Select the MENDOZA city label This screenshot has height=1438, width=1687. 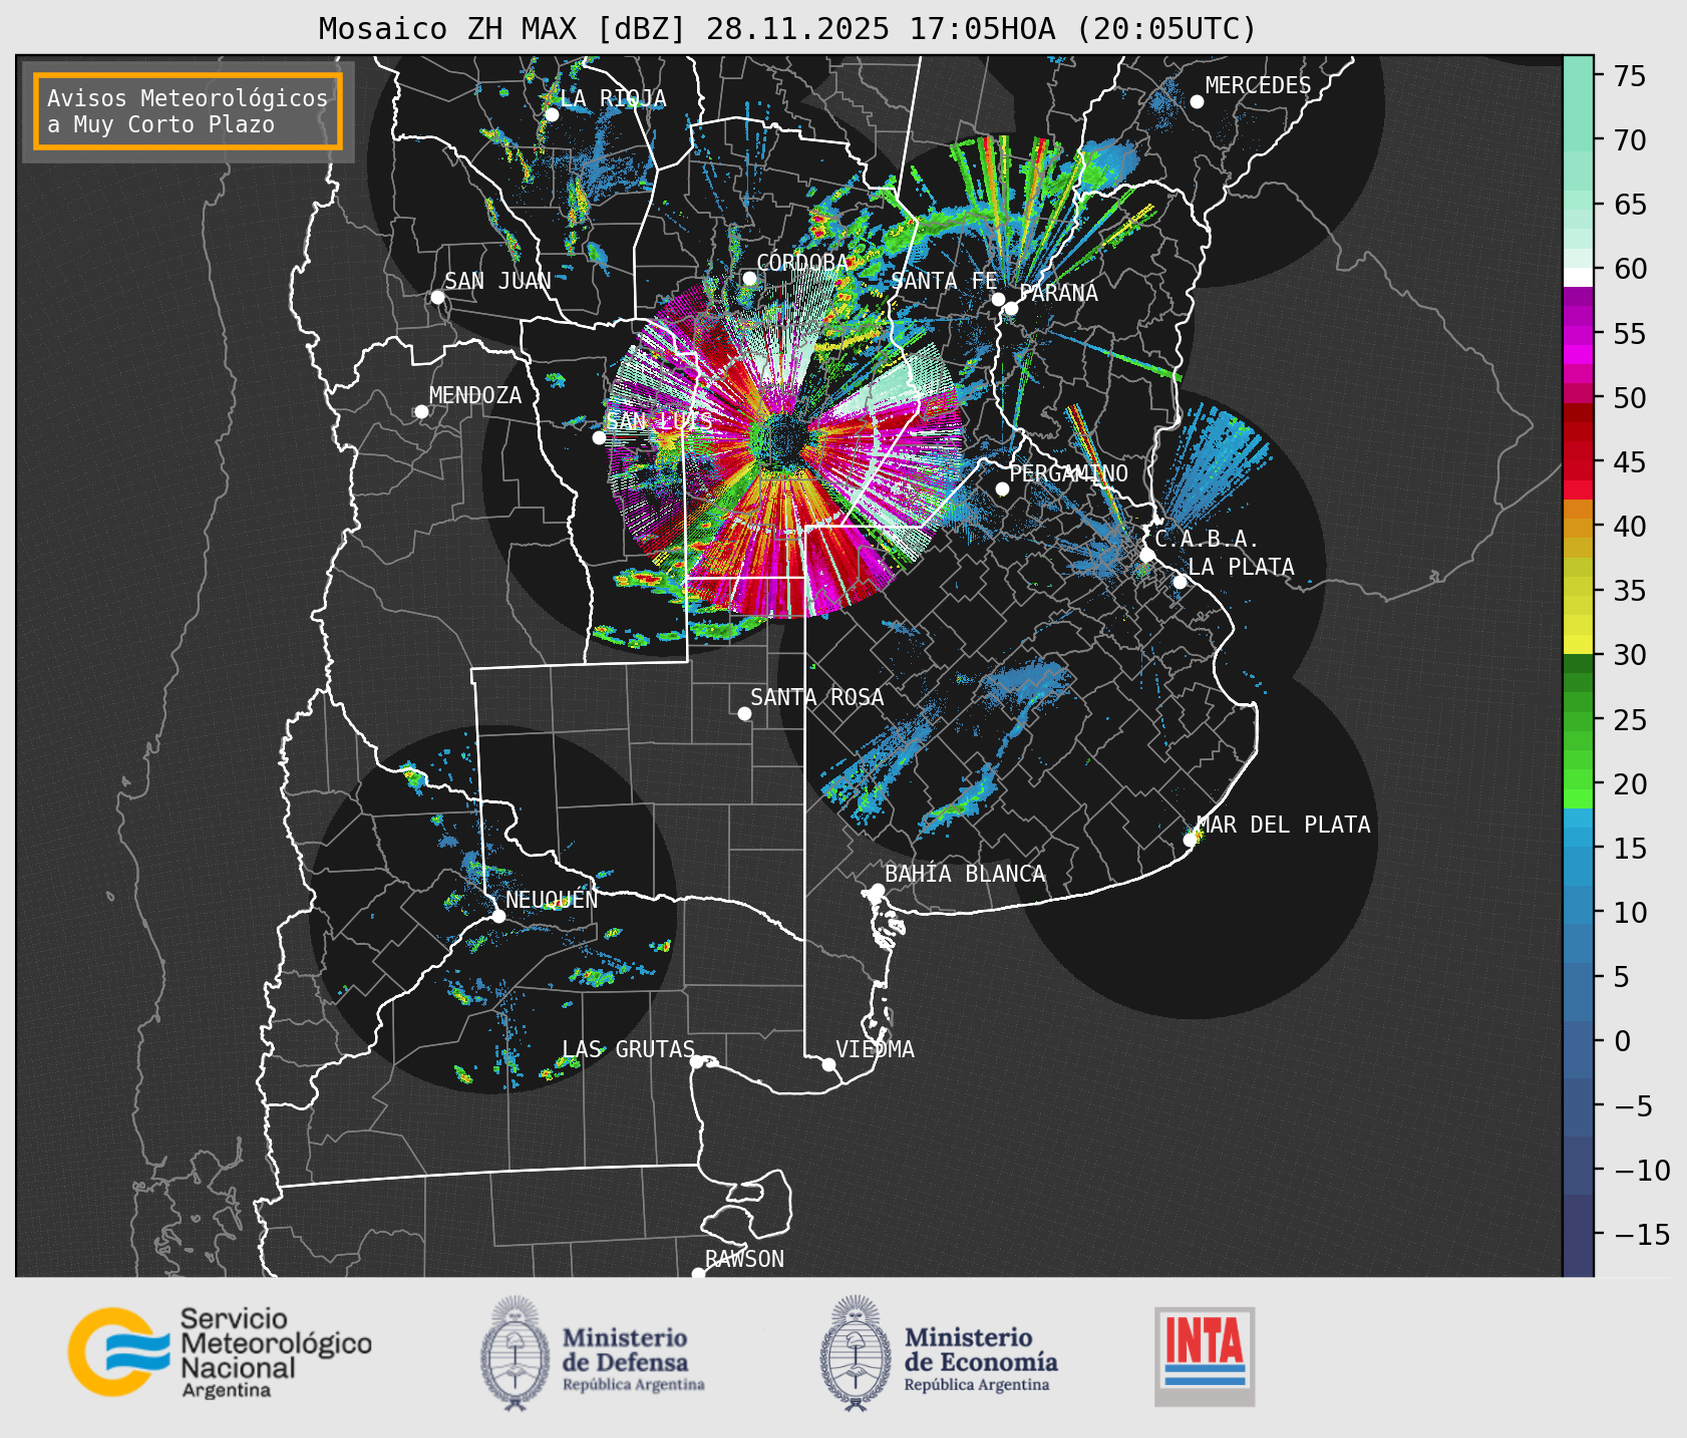click(475, 396)
